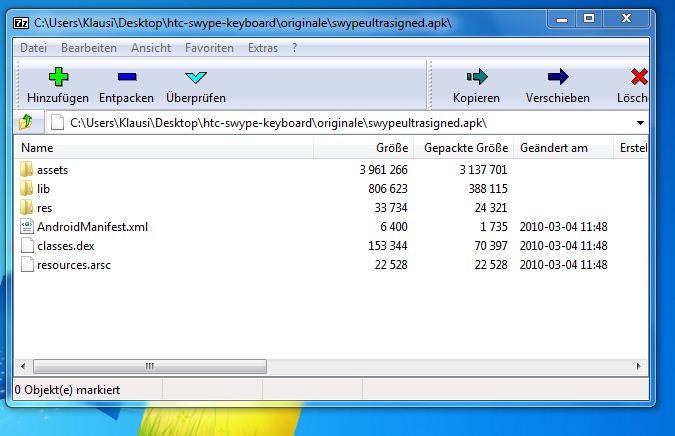Screen dimensions: 675x436
Task: Click the red X Löschen icon
Action: [x=639, y=77]
